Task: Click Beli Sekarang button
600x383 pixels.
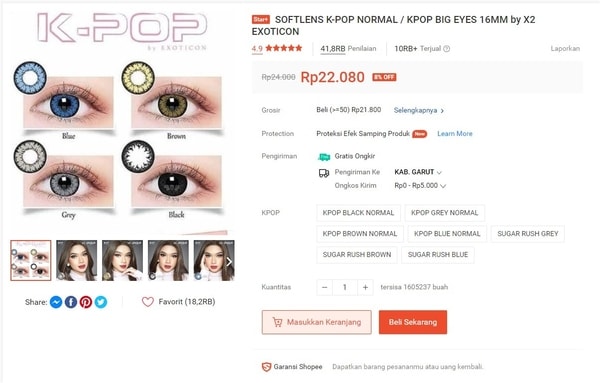Action: 413,322
